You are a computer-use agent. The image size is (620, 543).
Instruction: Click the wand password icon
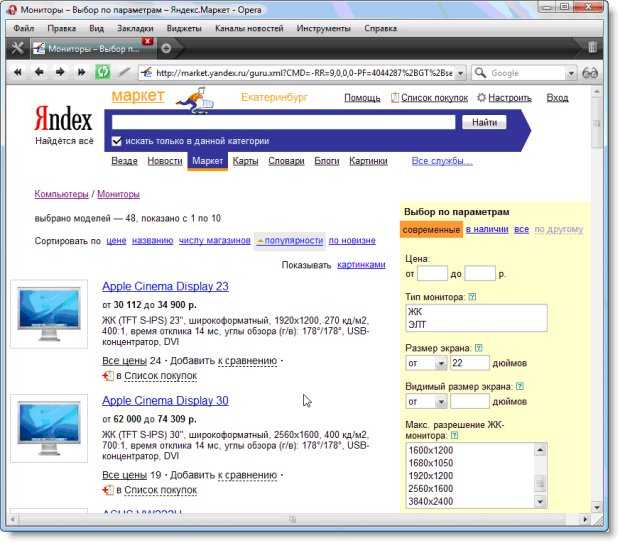tap(124, 72)
